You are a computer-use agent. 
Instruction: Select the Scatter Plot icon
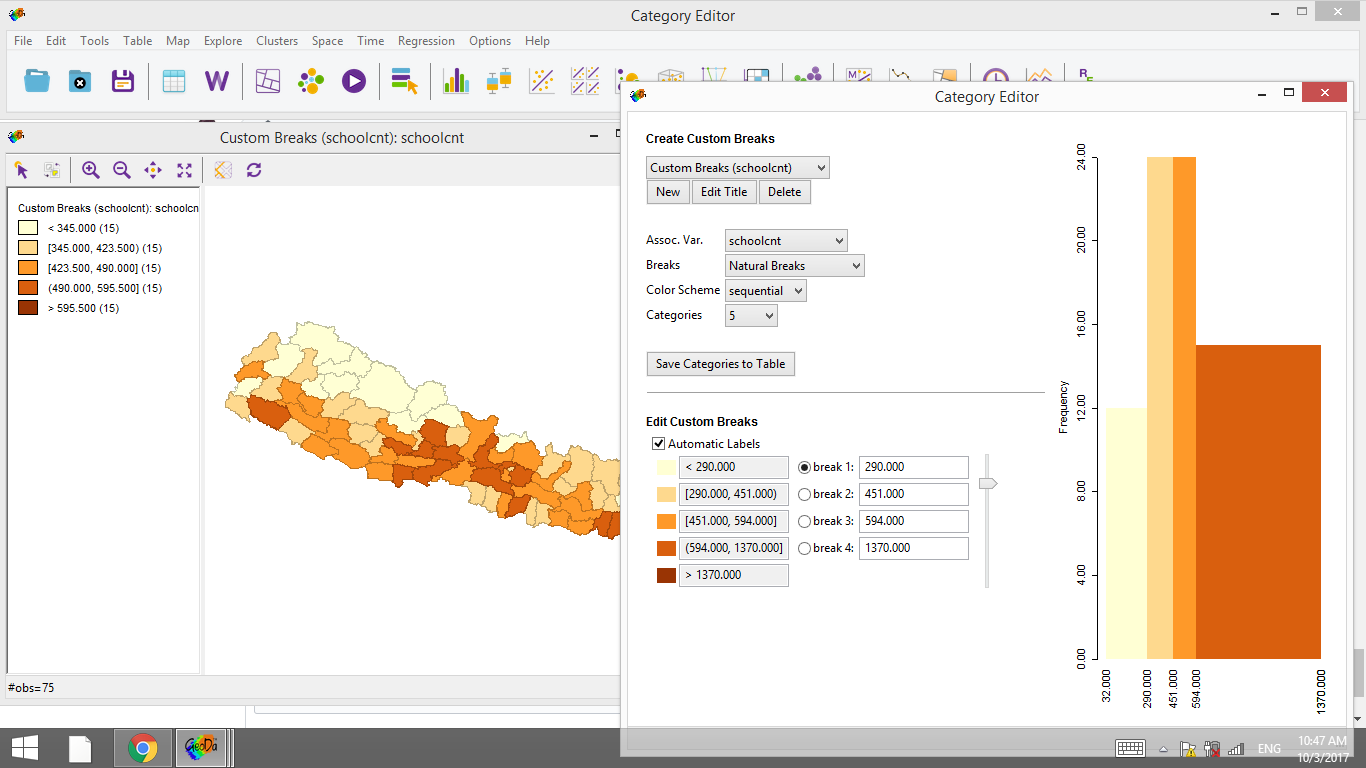542,81
